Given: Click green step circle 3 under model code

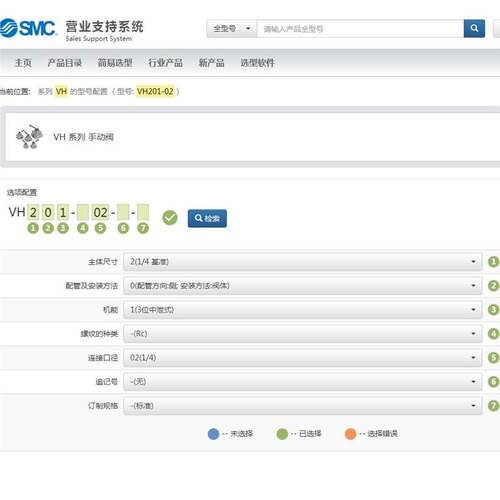Looking at the screenshot, I should (x=63, y=228).
